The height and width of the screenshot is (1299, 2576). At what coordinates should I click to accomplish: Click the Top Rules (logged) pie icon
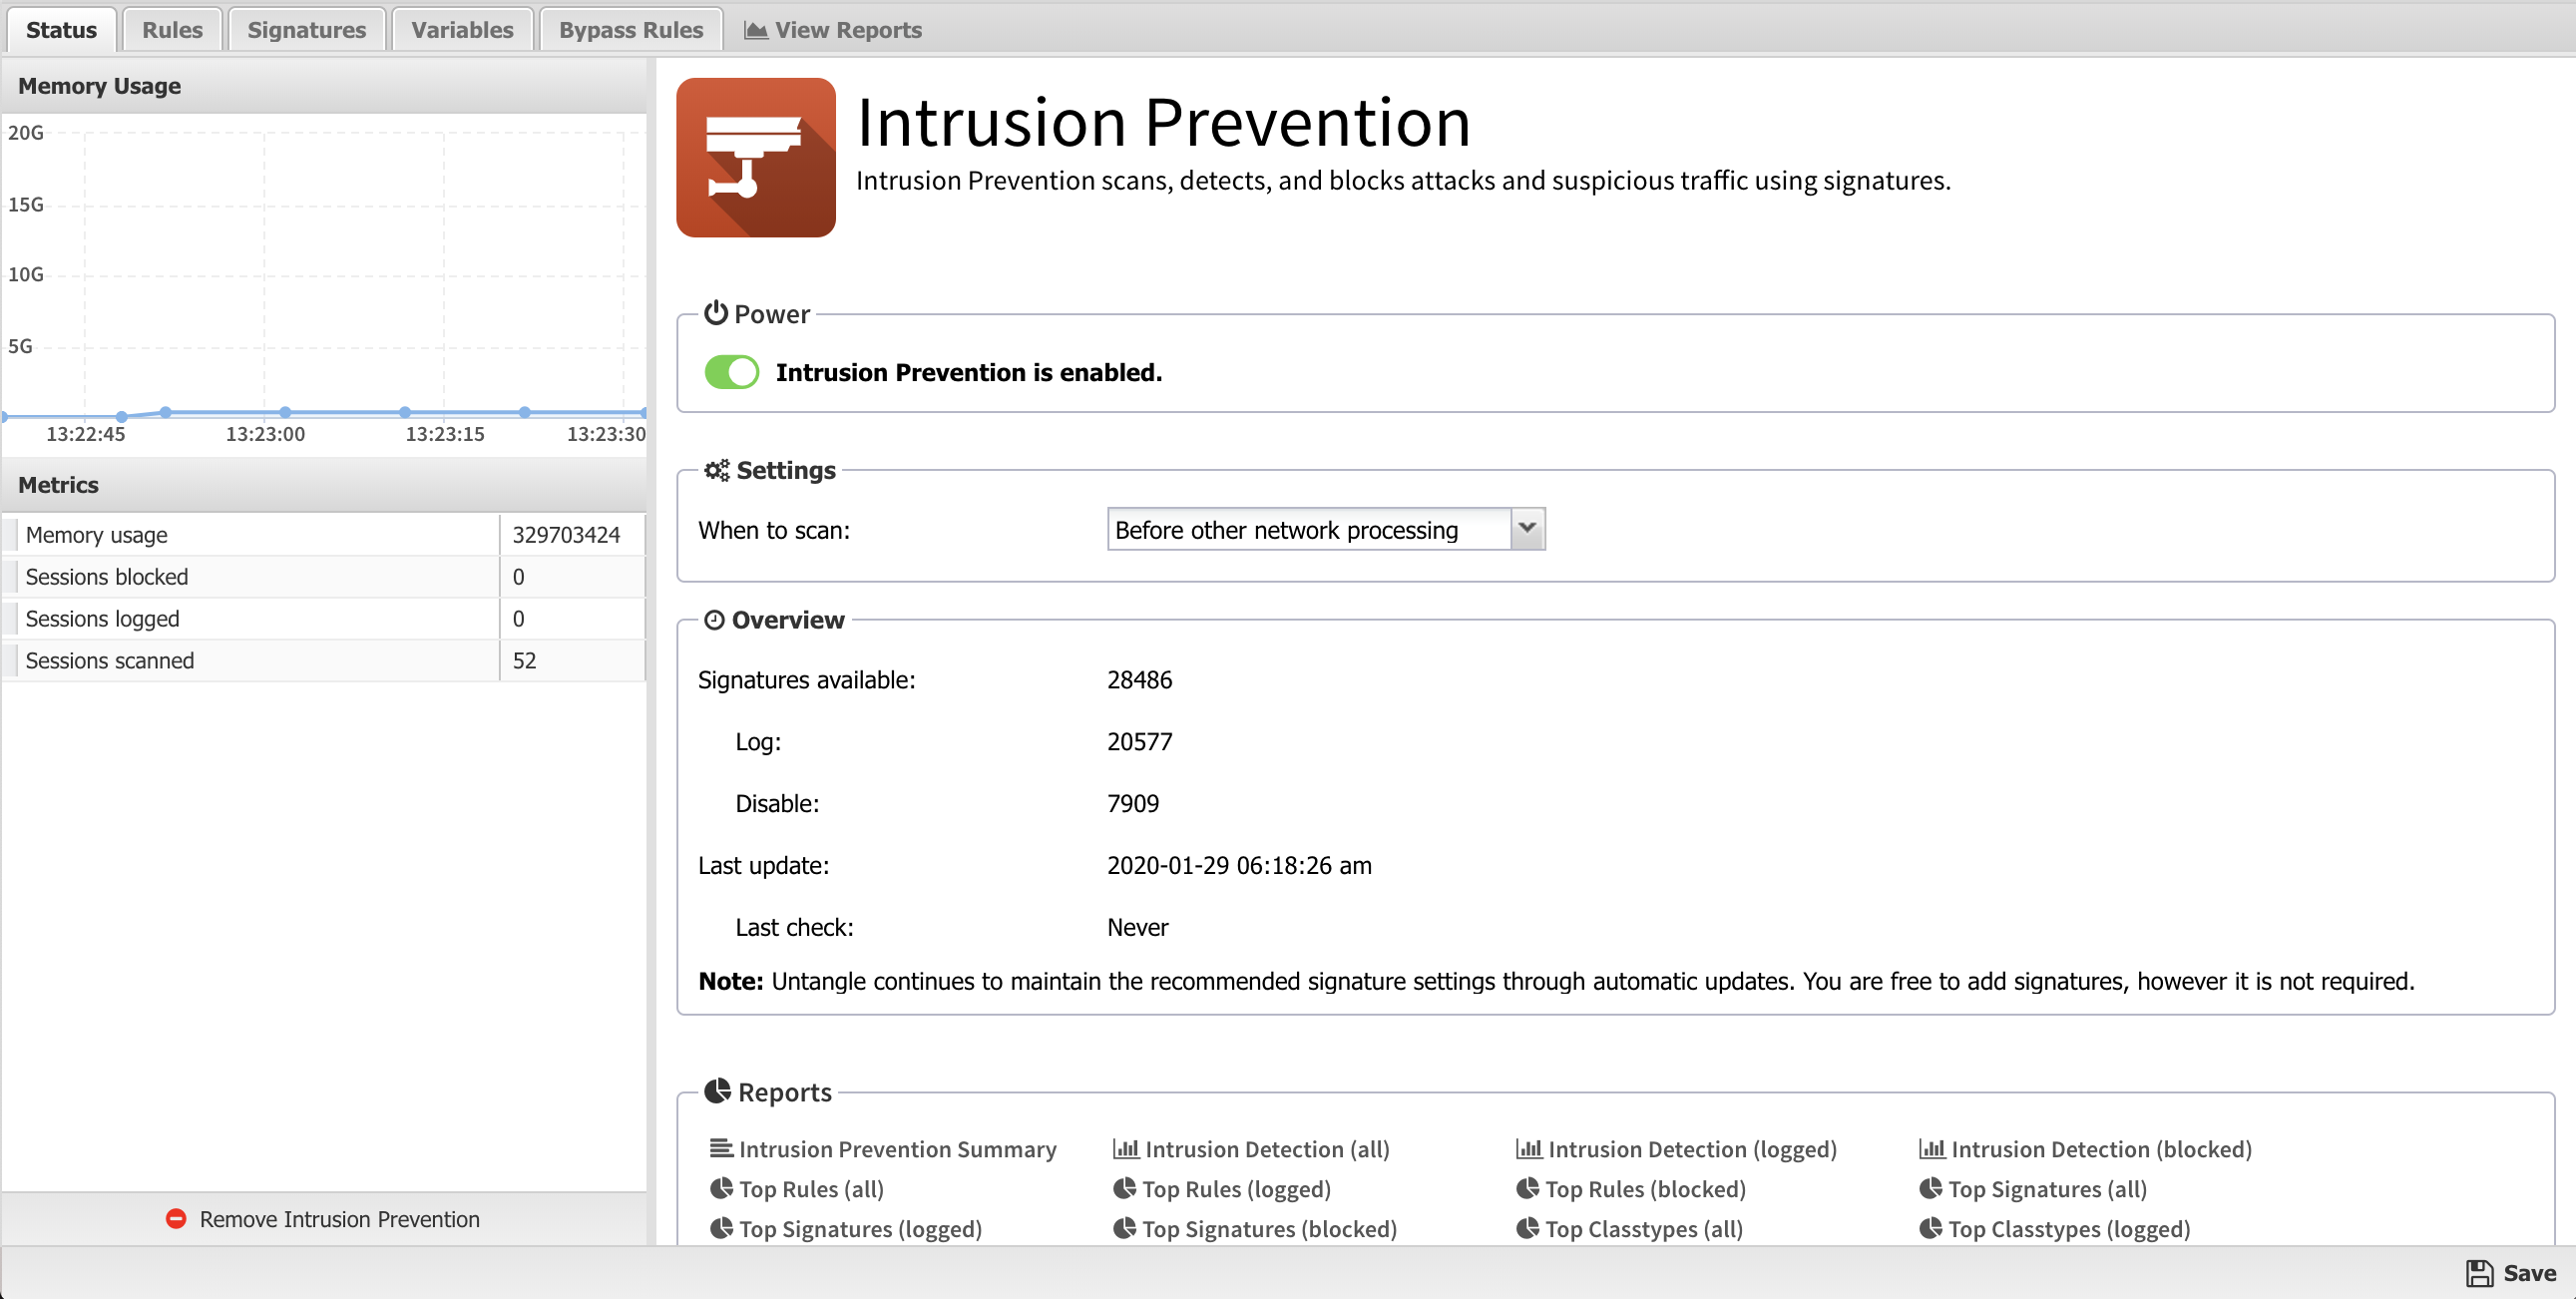pos(1124,1188)
